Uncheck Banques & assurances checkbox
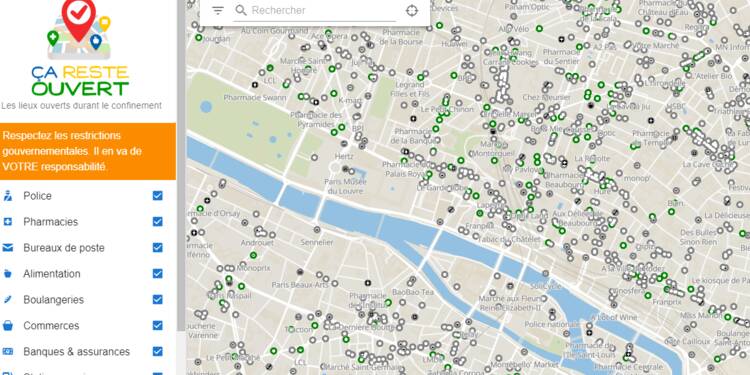This screenshot has height=375, width=750. 157,352
